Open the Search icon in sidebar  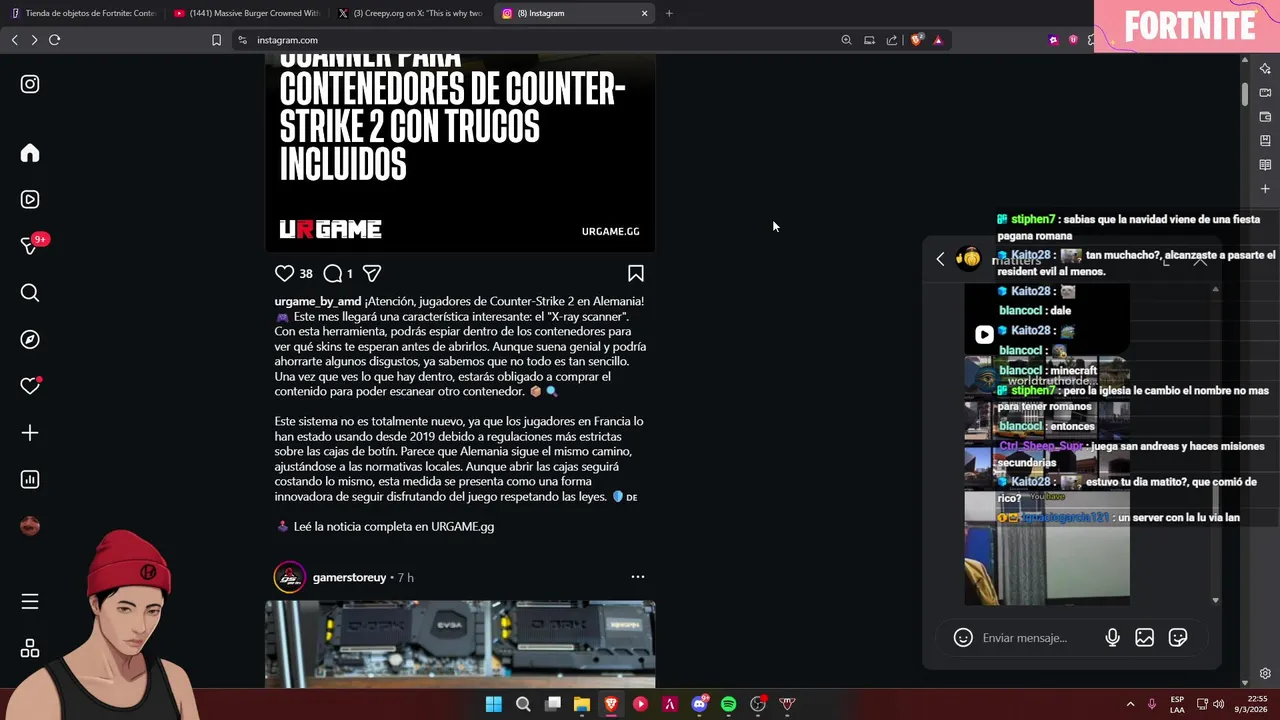click(30, 293)
